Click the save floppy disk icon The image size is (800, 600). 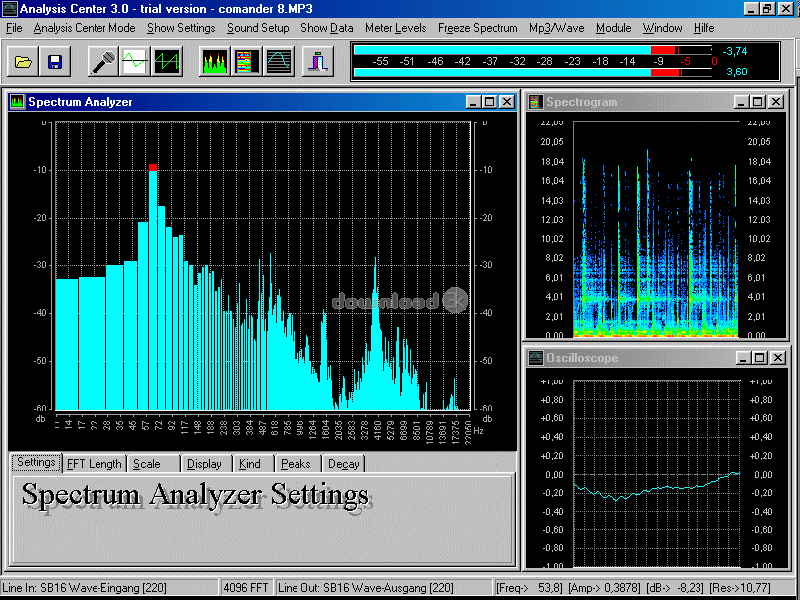(54, 63)
